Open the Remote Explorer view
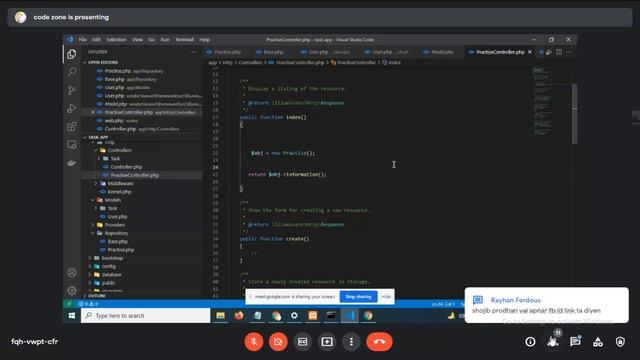Viewport: 640px width, 360px height. pyautogui.click(x=72, y=144)
